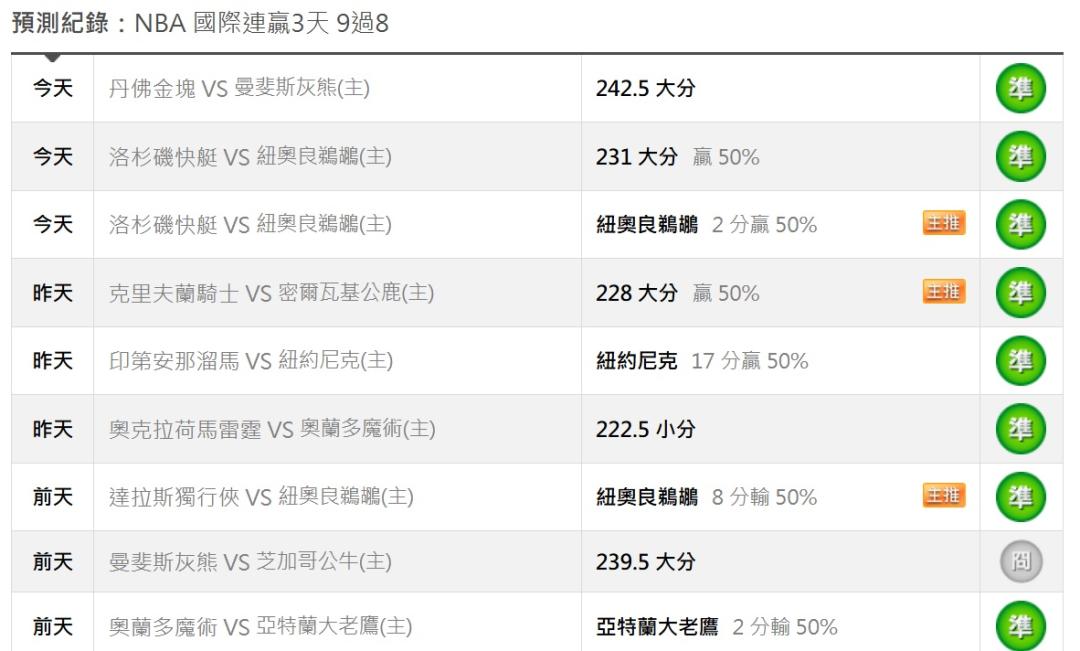The width and height of the screenshot is (1080, 651).
Task: Click green 準 icon for 丹佛金塊 VS 曼斐斯灰熊 row
Action: (x=1020, y=89)
